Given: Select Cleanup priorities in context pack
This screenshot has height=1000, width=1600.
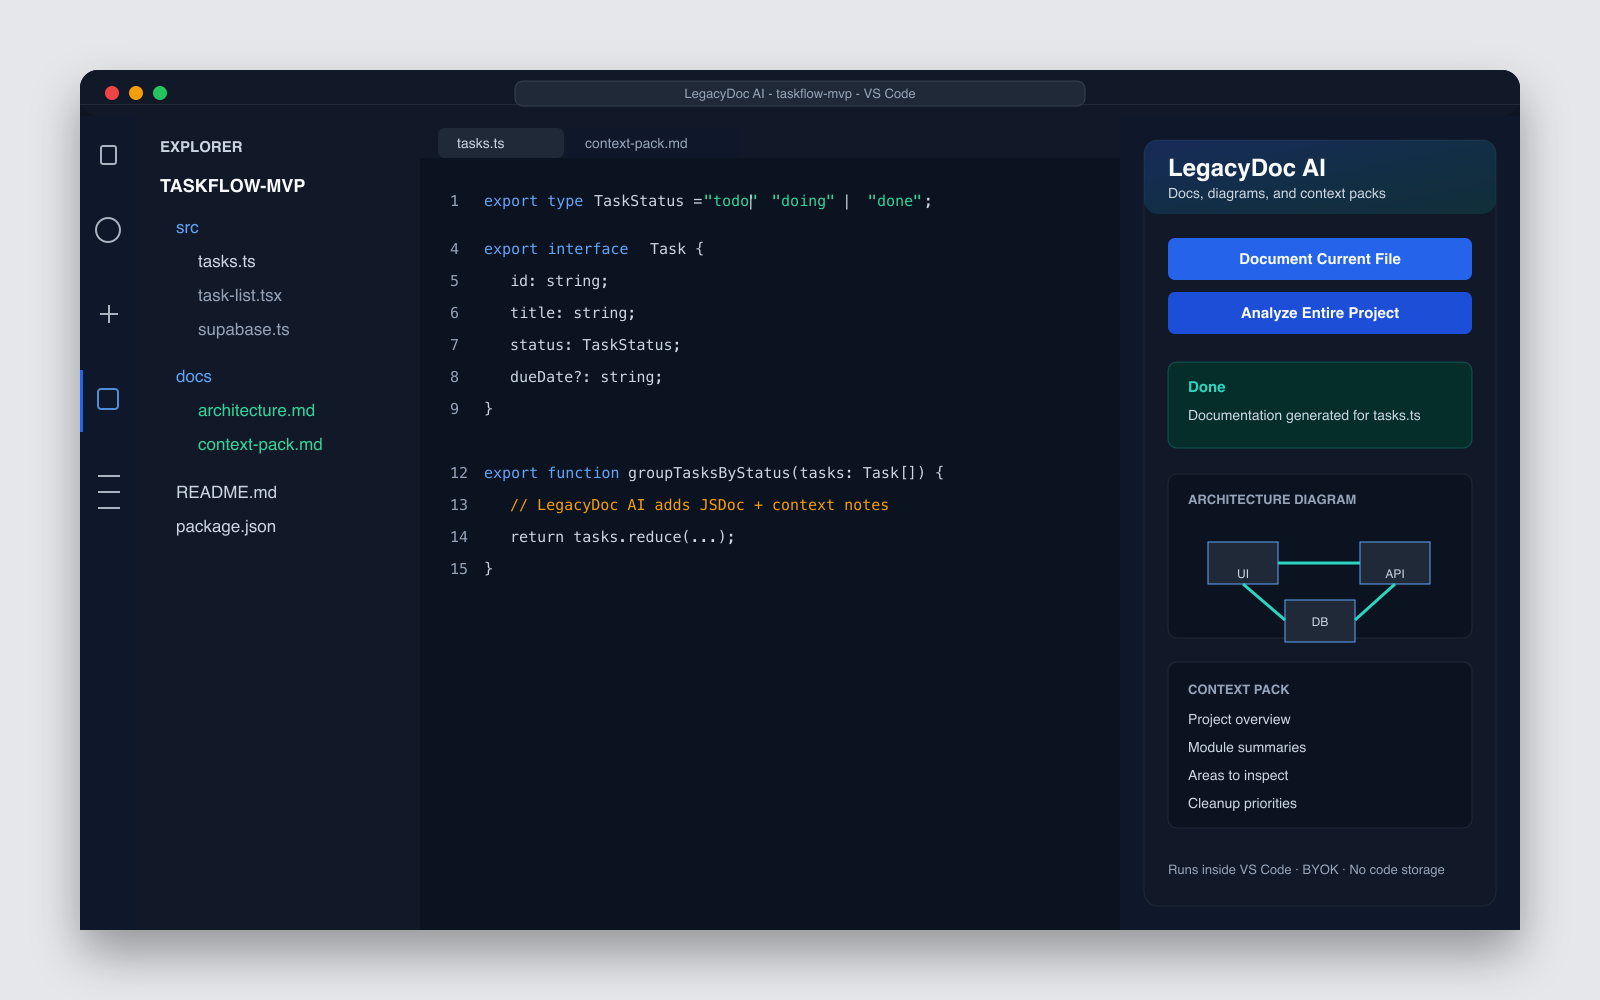Looking at the screenshot, I should pos(1242,804).
